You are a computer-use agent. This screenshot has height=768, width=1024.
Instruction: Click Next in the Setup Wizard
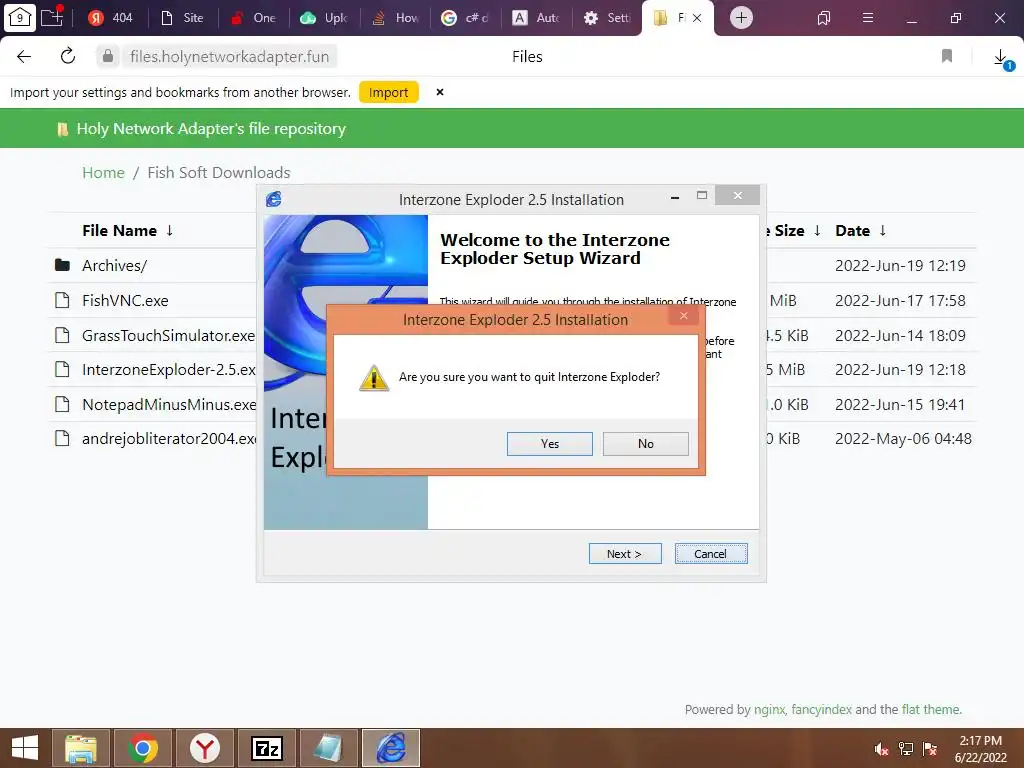[625, 554]
